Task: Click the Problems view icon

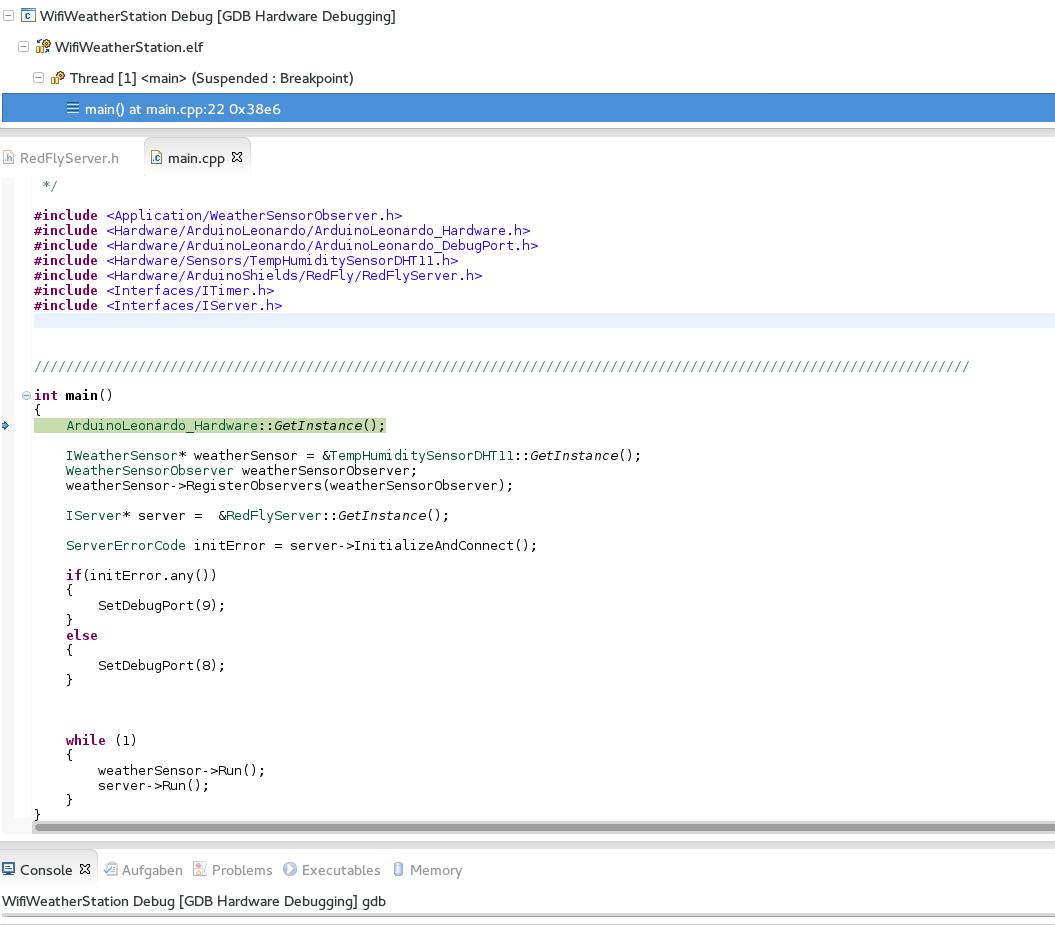Action: point(200,869)
